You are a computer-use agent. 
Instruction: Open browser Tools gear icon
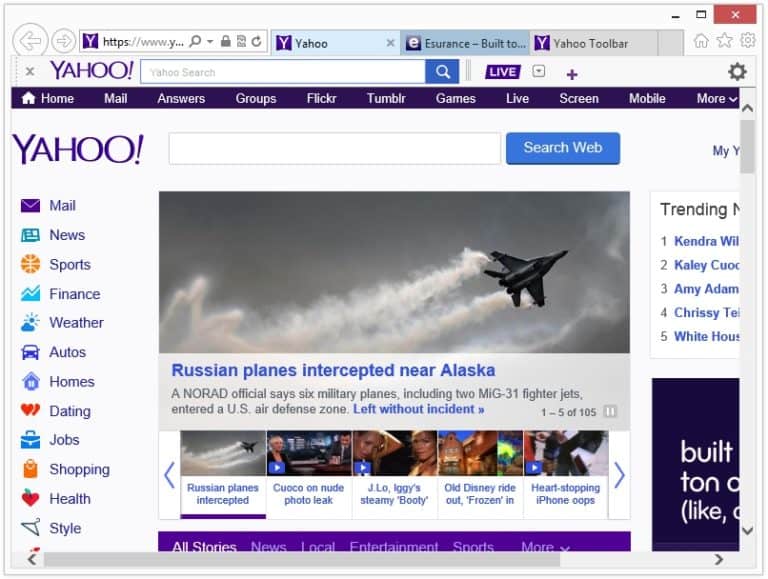[x=748, y=40]
